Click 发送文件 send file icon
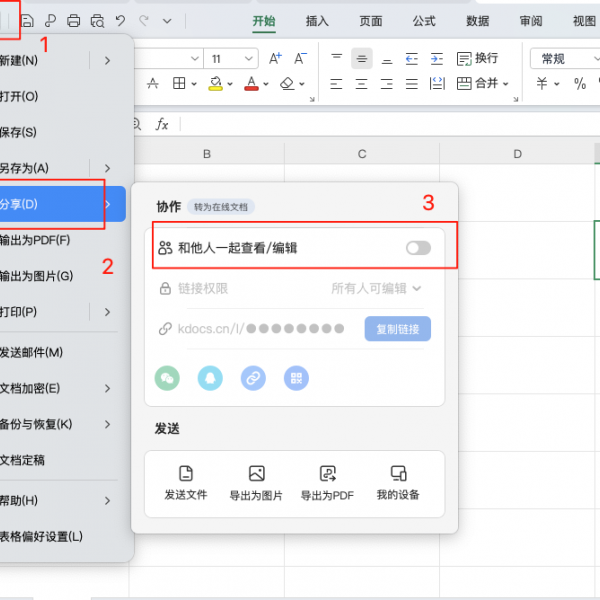 186,482
